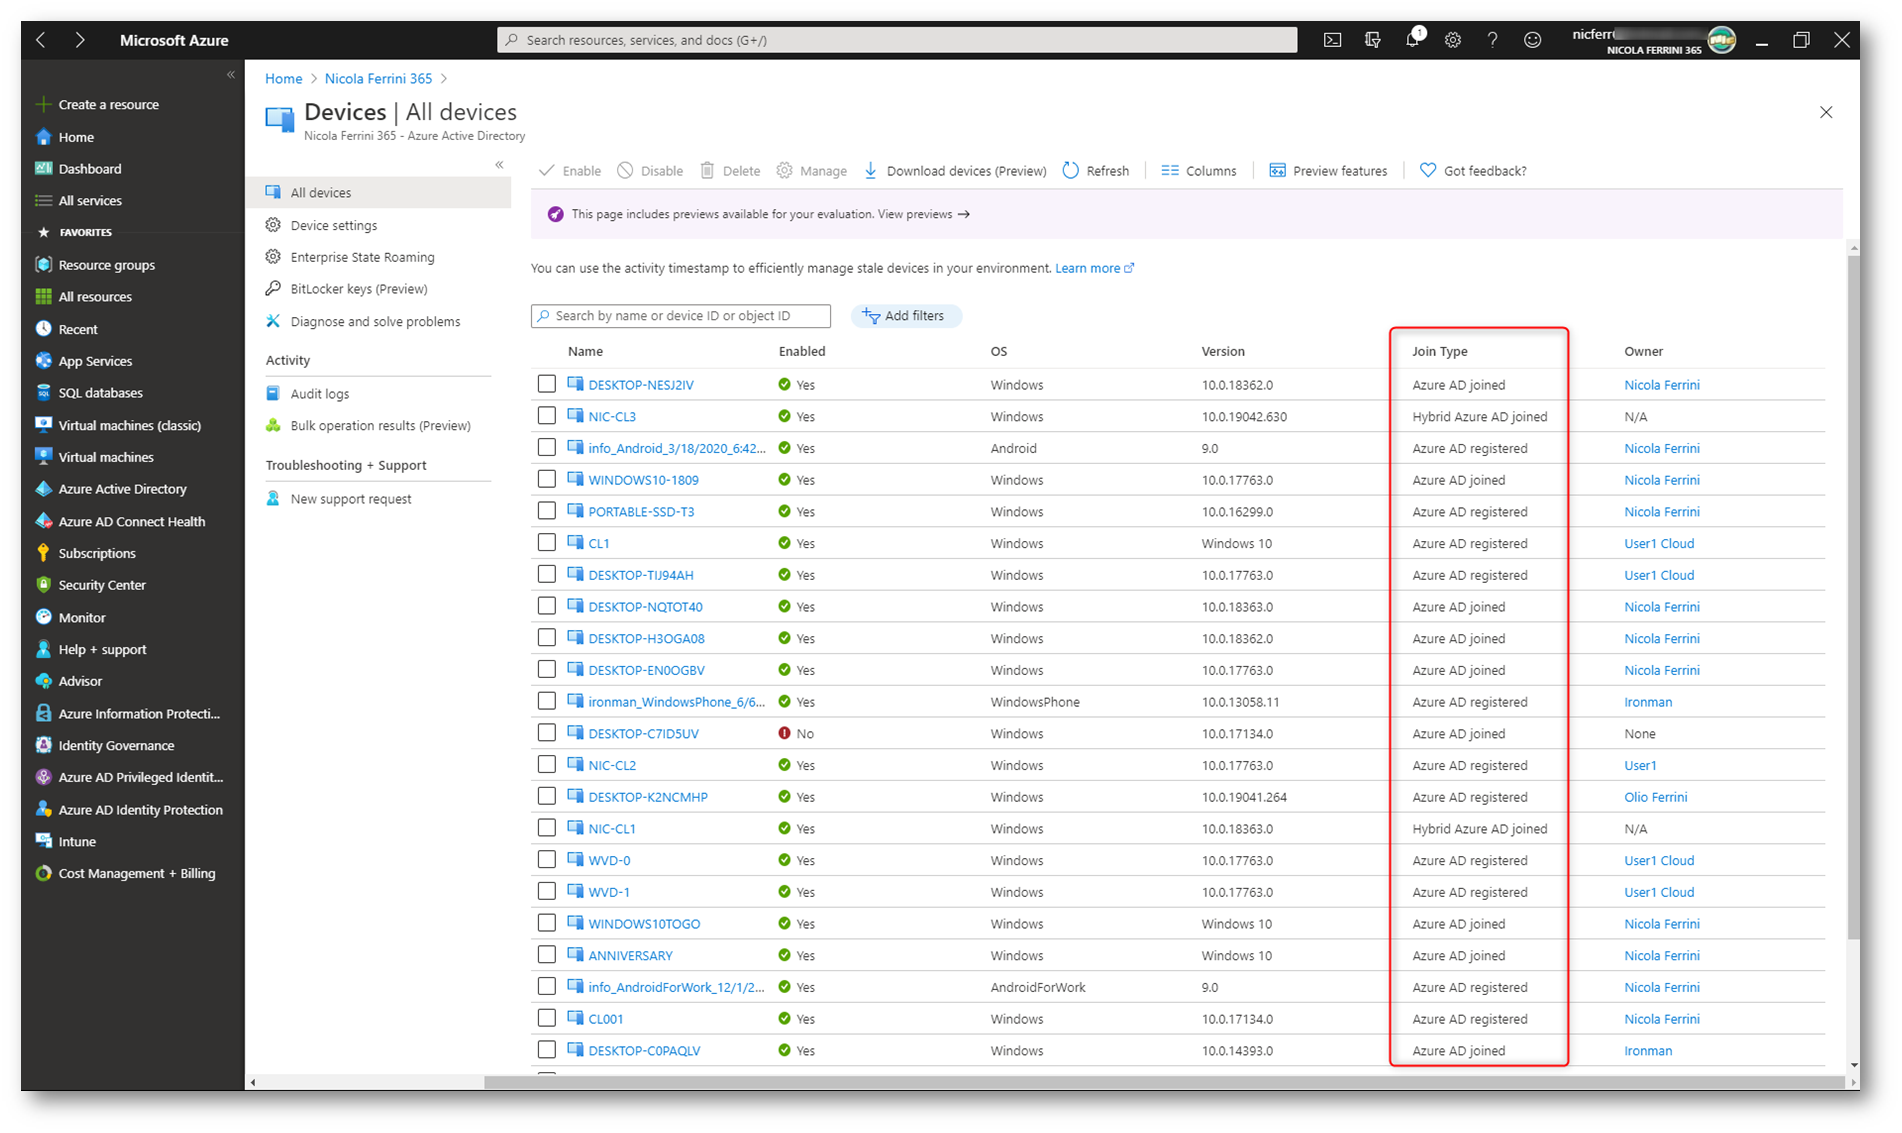
Task: Check the box for CL001
Action: pos(547,1018)
